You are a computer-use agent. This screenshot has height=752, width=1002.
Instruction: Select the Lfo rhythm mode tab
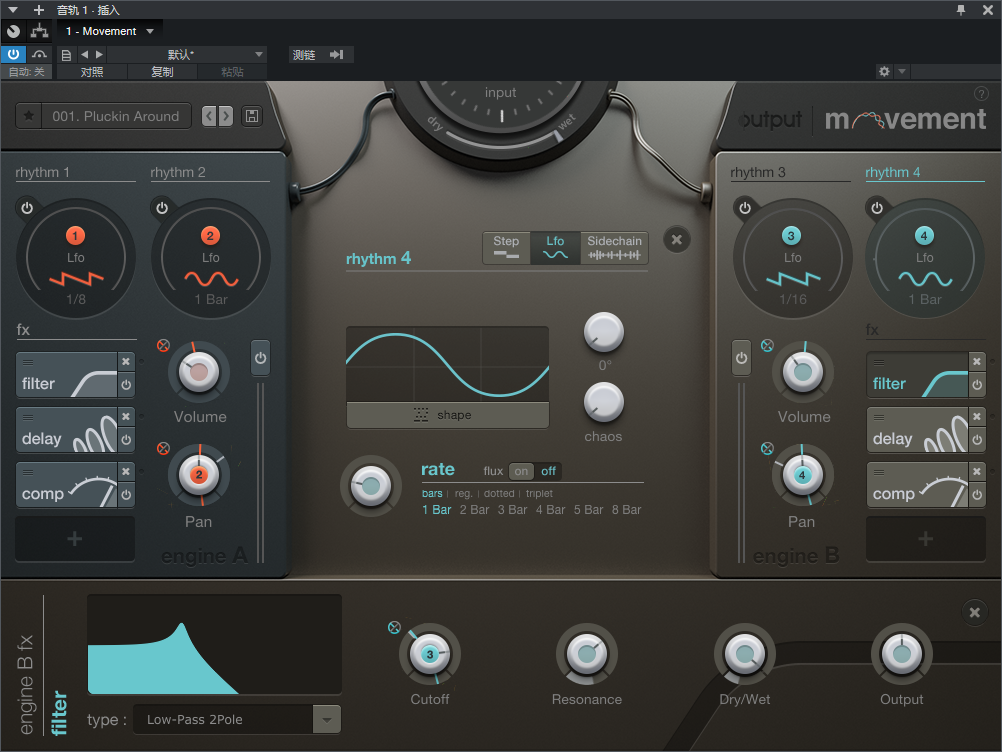tap(555, 247)
